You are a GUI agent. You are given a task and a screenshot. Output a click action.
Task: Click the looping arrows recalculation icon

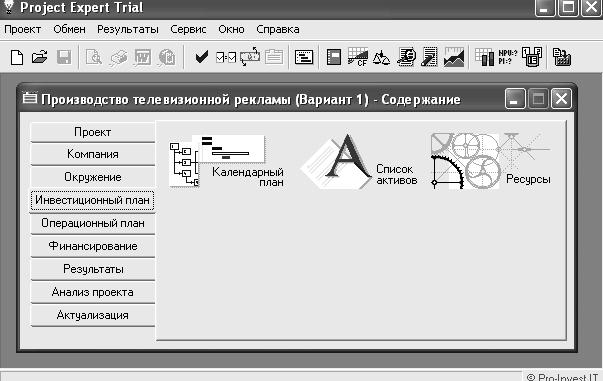coord(250,57)
